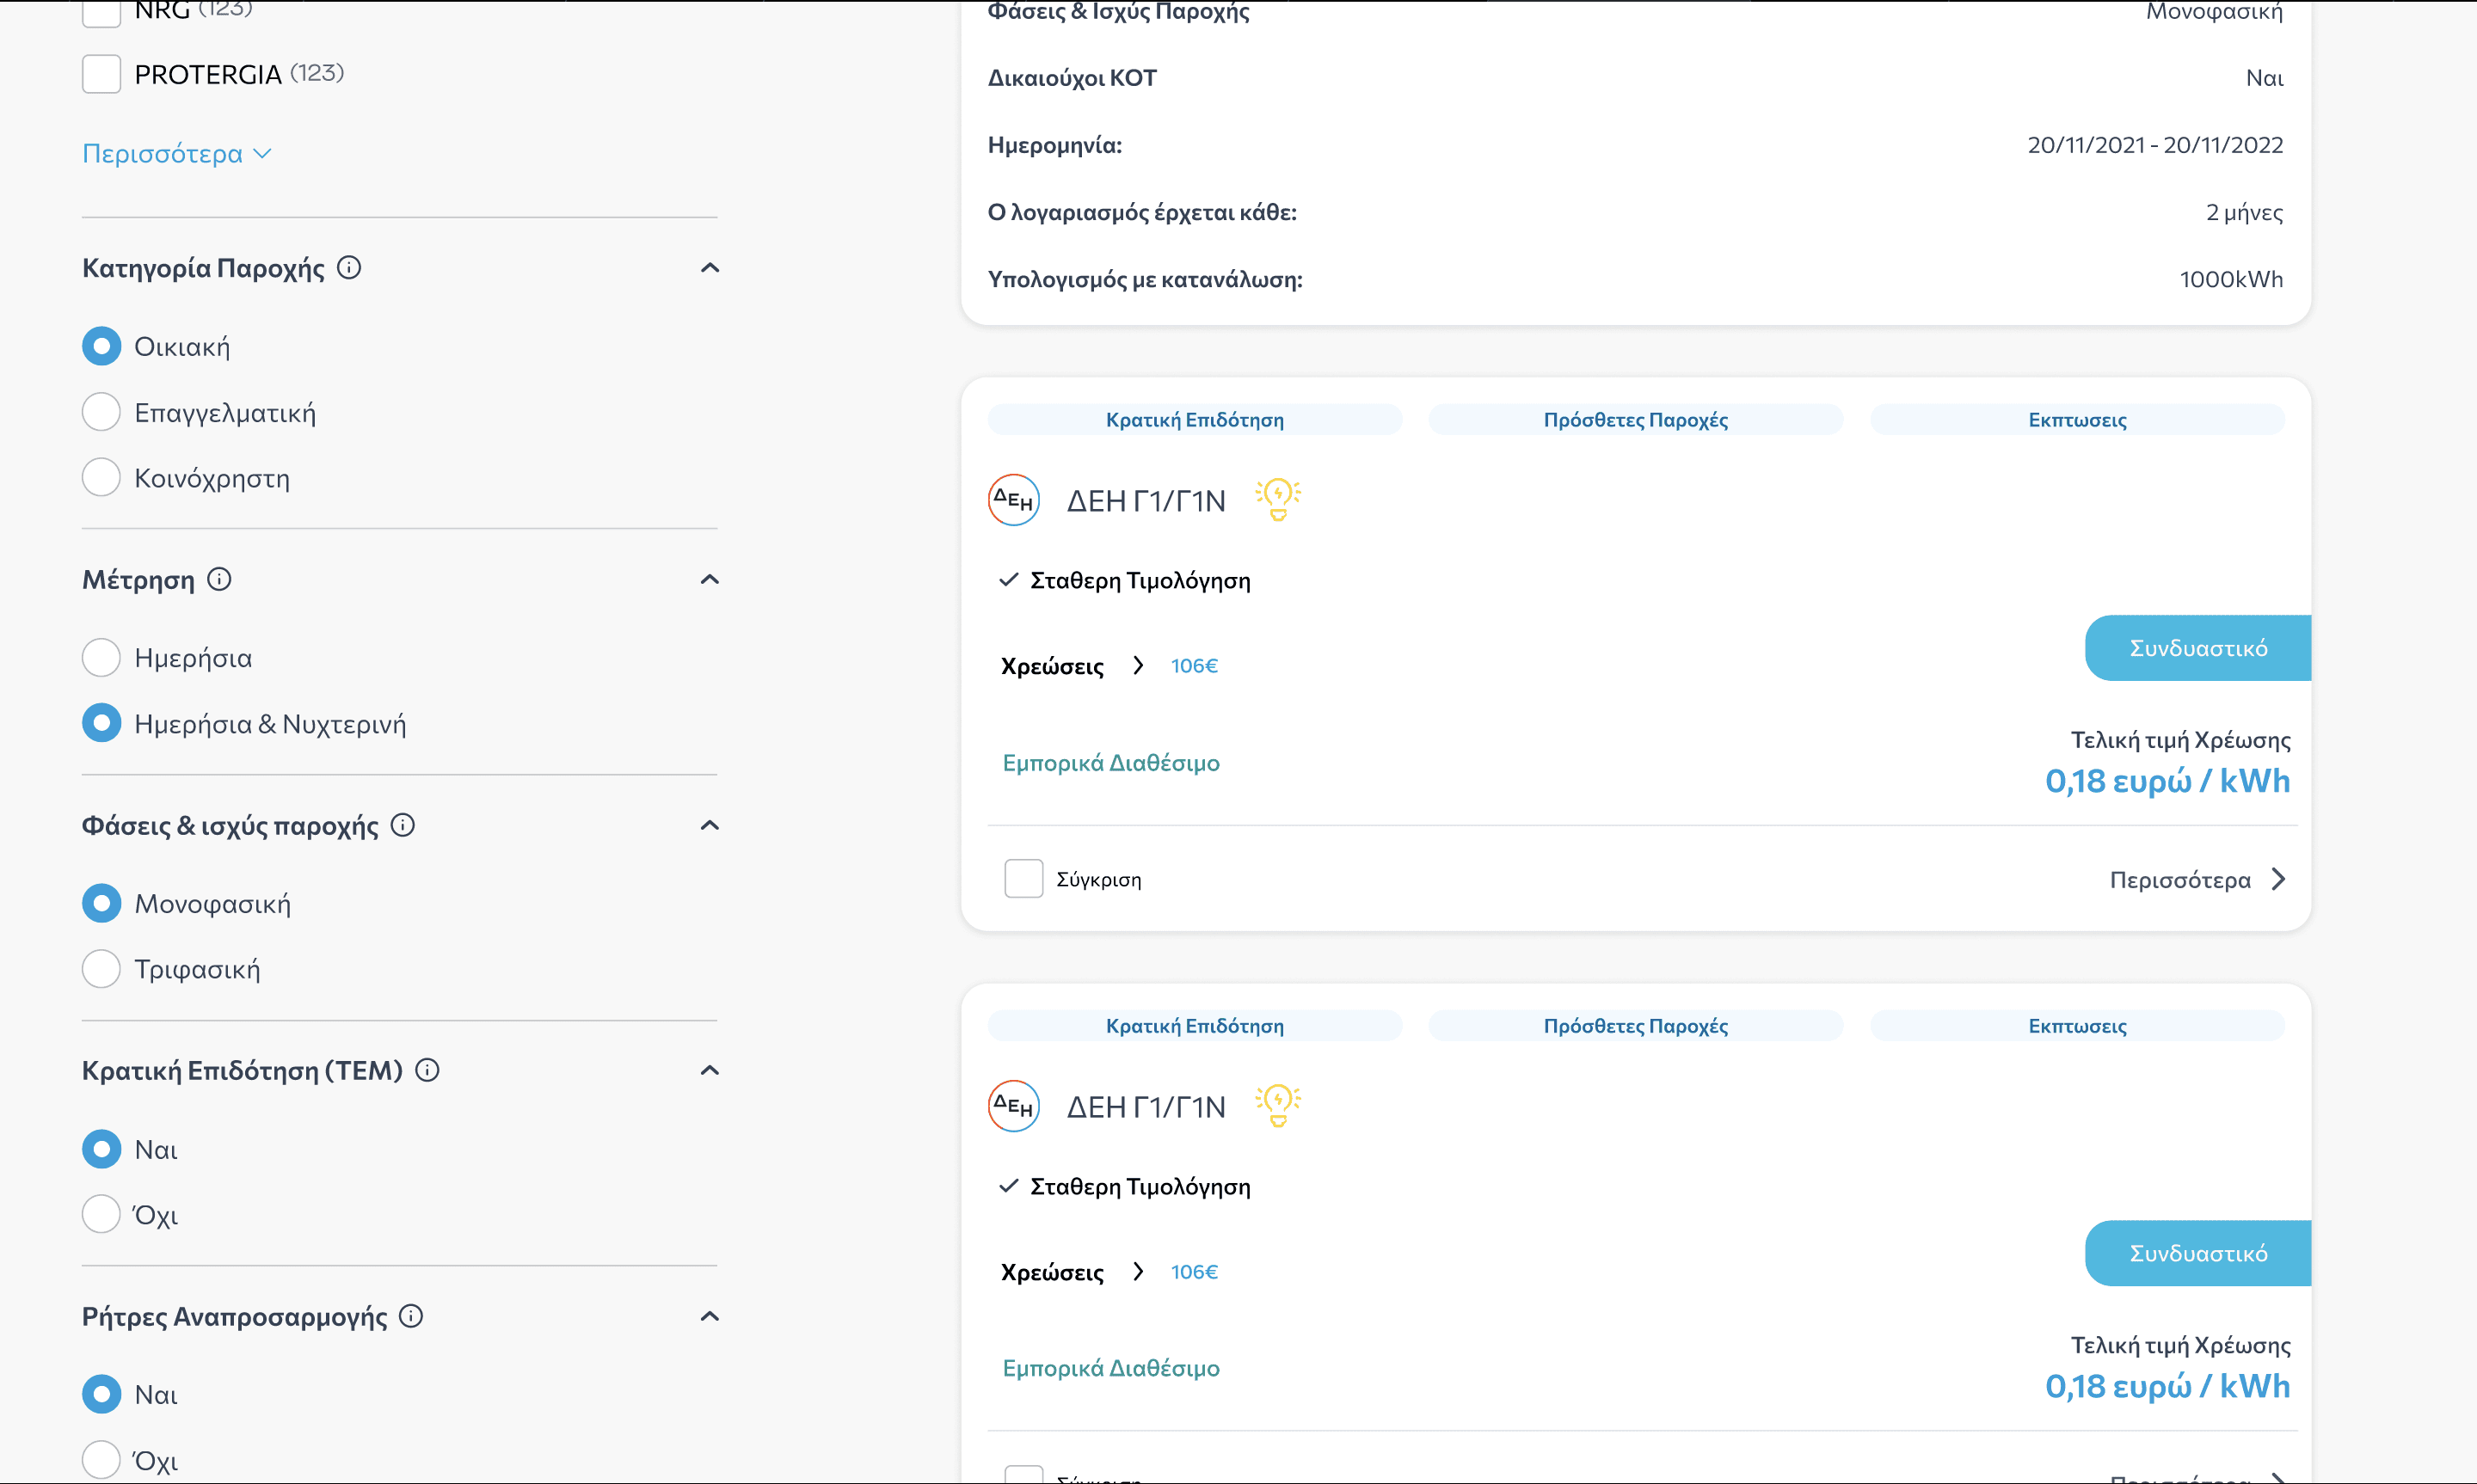Collapse the Ρήτρες Αναπροσαρμογής section
This screenshot has height=1484, width=2477.
710,1316
